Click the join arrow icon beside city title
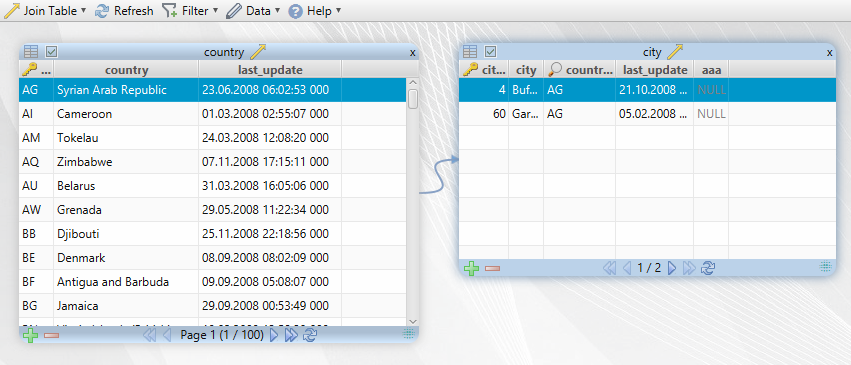The width and height of the screenshot is (851, 365). [675, 52]
